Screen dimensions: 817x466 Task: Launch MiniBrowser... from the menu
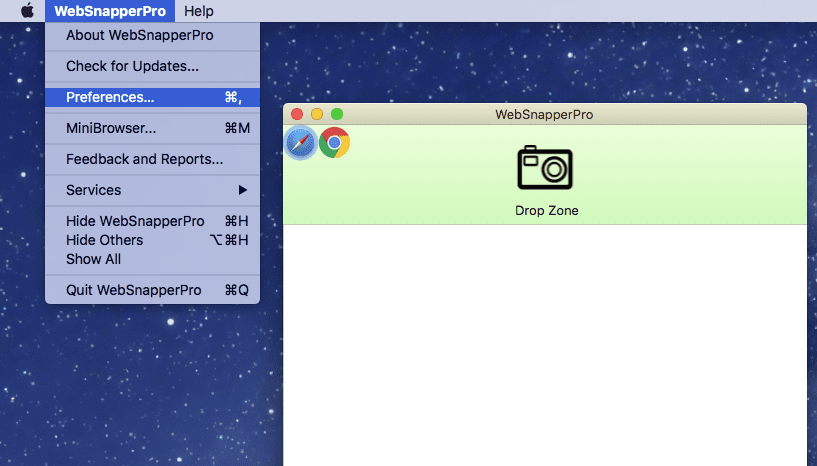152,128
